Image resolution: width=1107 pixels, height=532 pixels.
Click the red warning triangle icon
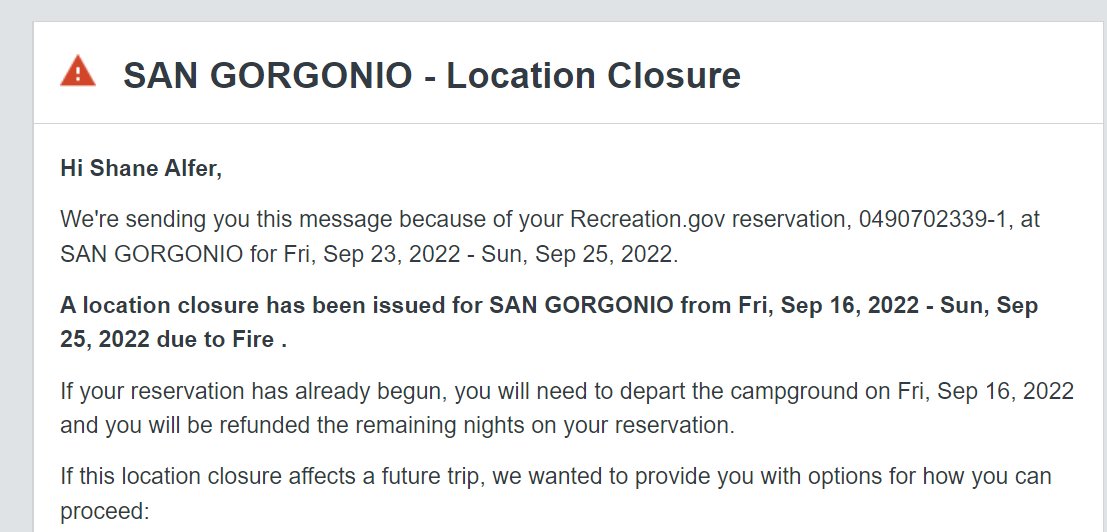78,71
